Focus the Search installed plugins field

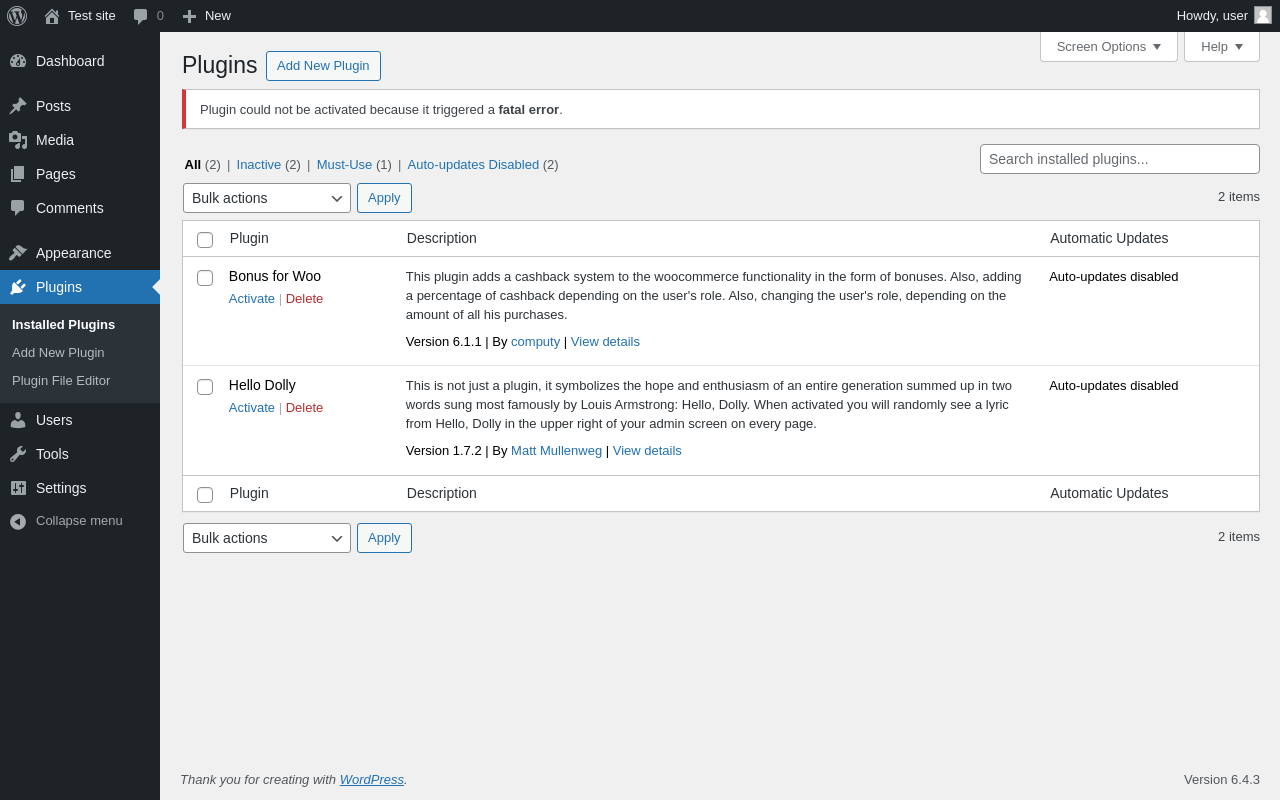[1119, 159]
